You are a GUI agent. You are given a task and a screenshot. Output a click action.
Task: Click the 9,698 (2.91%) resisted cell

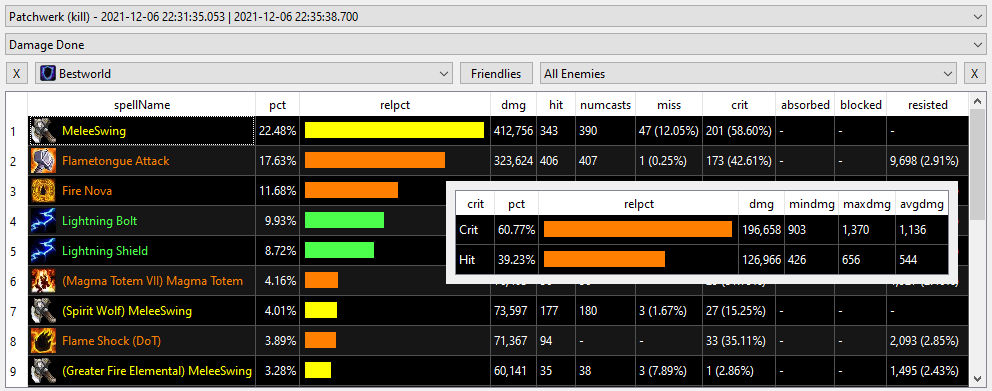(927, 161)
